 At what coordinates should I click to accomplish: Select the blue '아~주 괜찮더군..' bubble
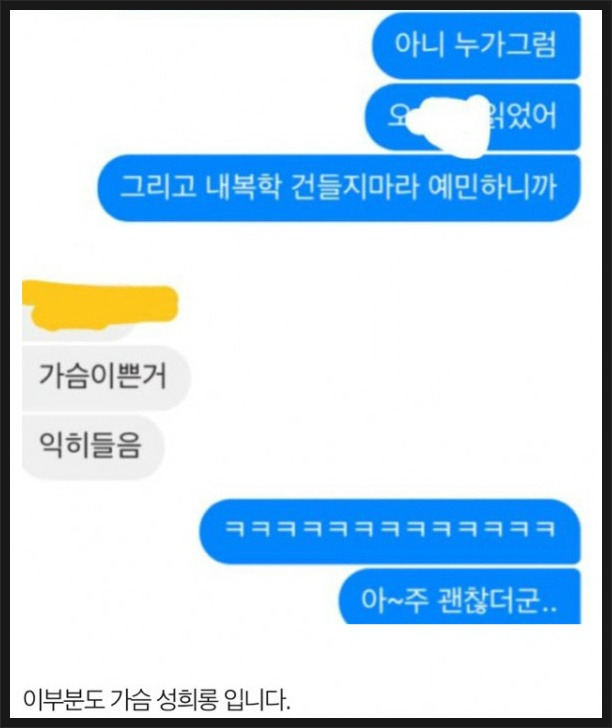(x=460, y=597)
